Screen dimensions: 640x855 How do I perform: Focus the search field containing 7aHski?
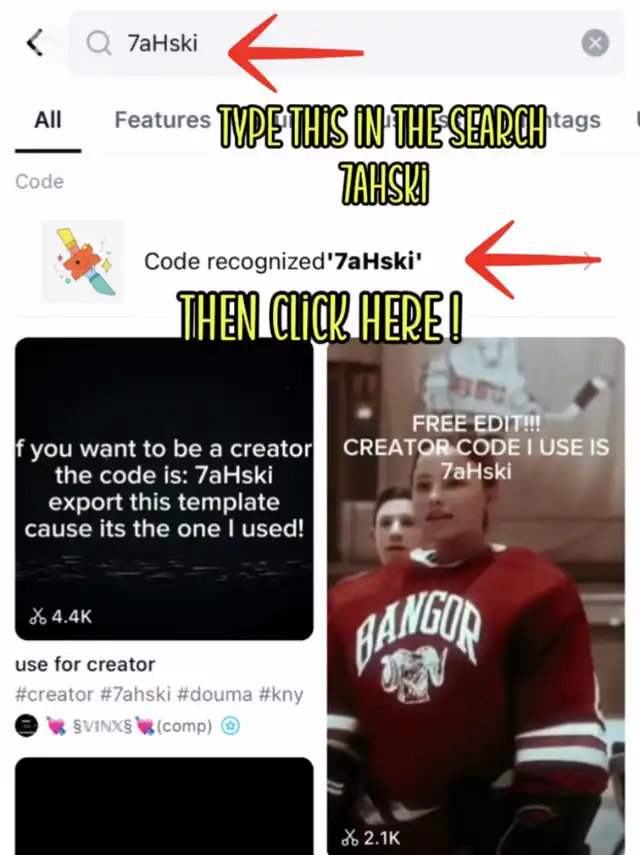pos(346,43)
